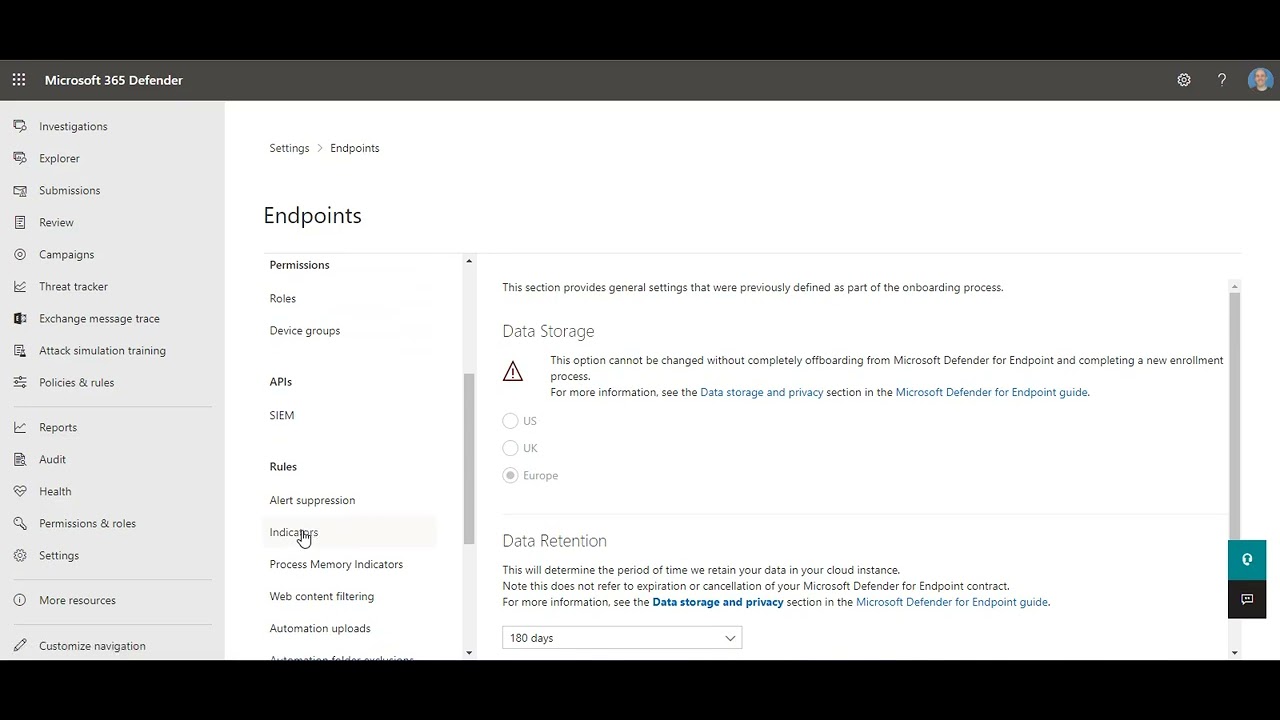The height and width of the screenshot is (720, 1280).
Task: Open the SIEM settings page
Action: coord(282,415)
